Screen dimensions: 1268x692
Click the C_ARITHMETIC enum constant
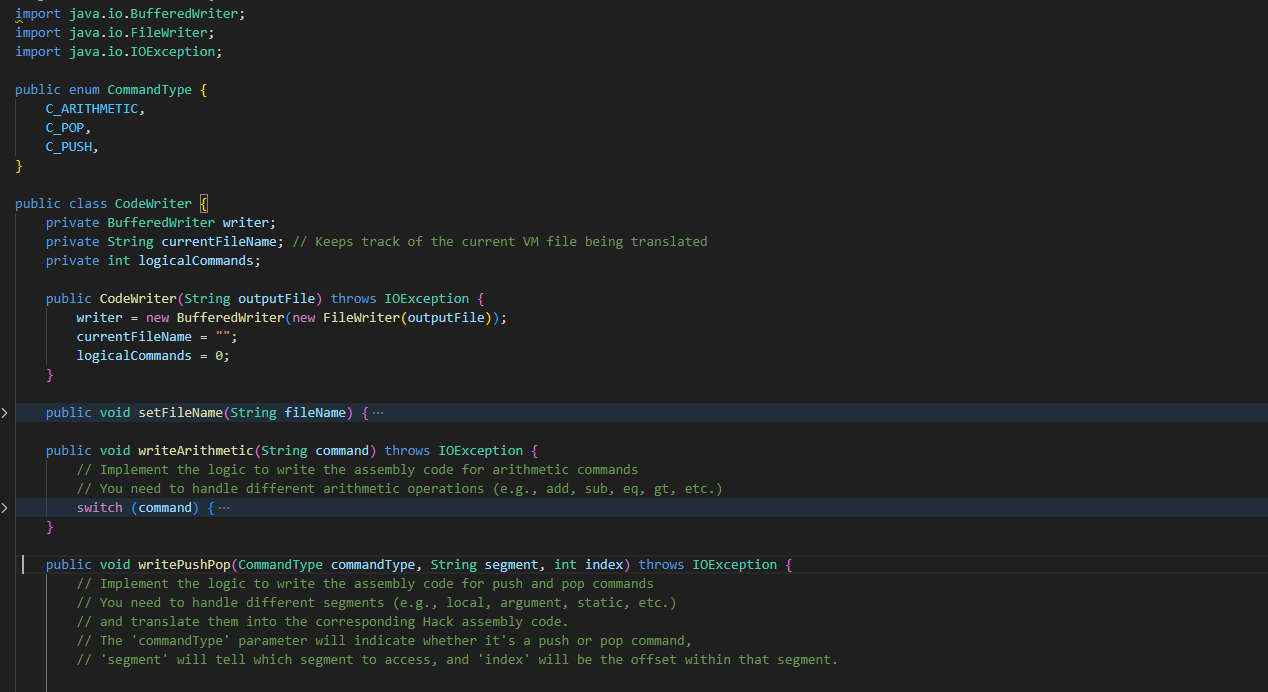point(90,108)
